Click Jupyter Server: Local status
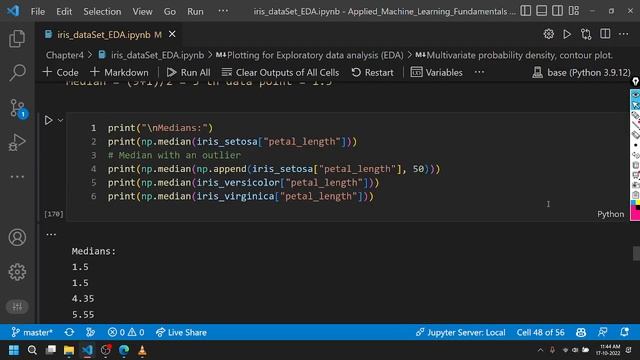Screen dimensions: 640x360 coord(460,332)
